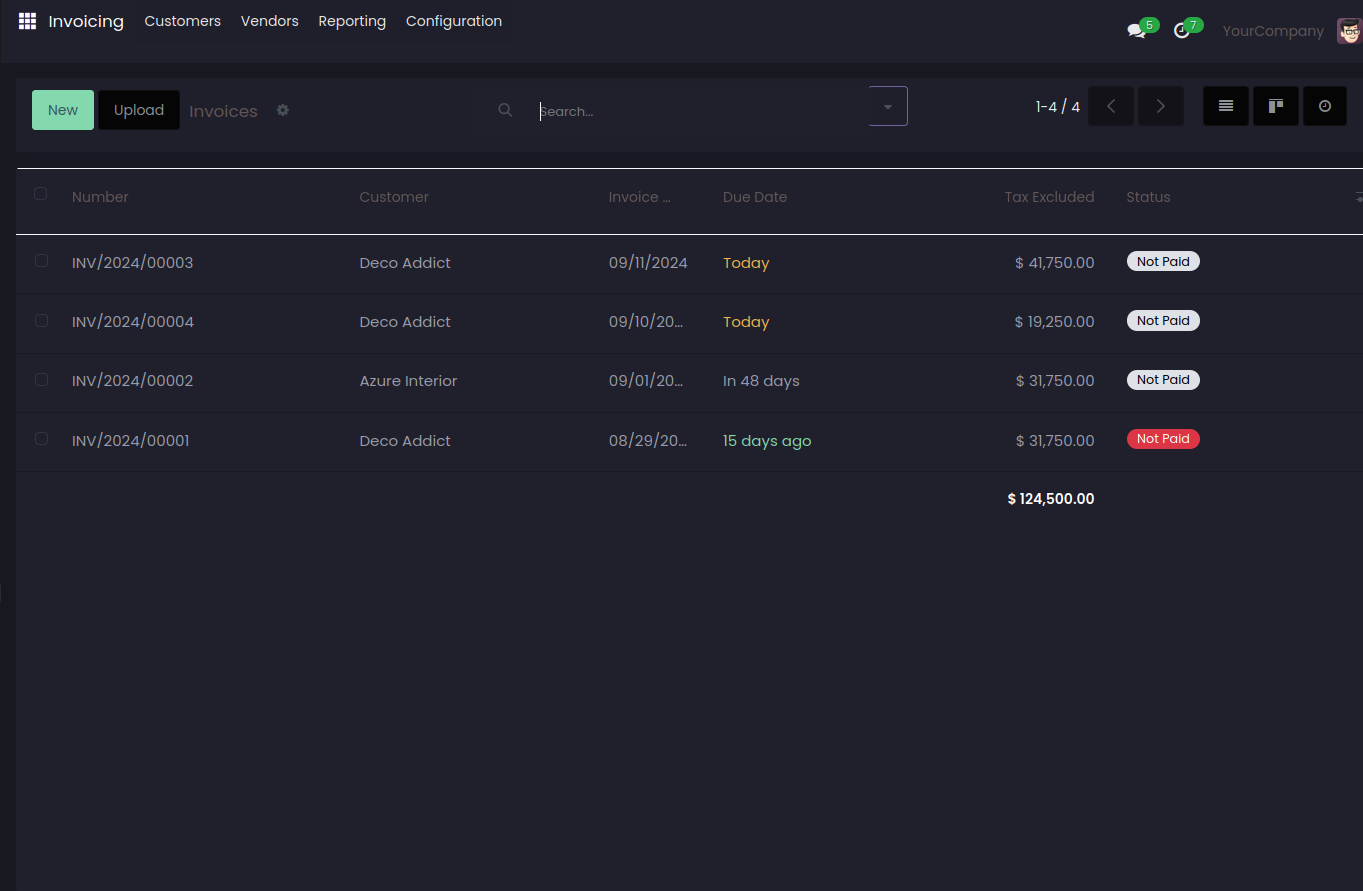The width and height of the screenshot is (1363, 891).
Task: Open the Reporting menu
Action: click(x=352, y=21)
